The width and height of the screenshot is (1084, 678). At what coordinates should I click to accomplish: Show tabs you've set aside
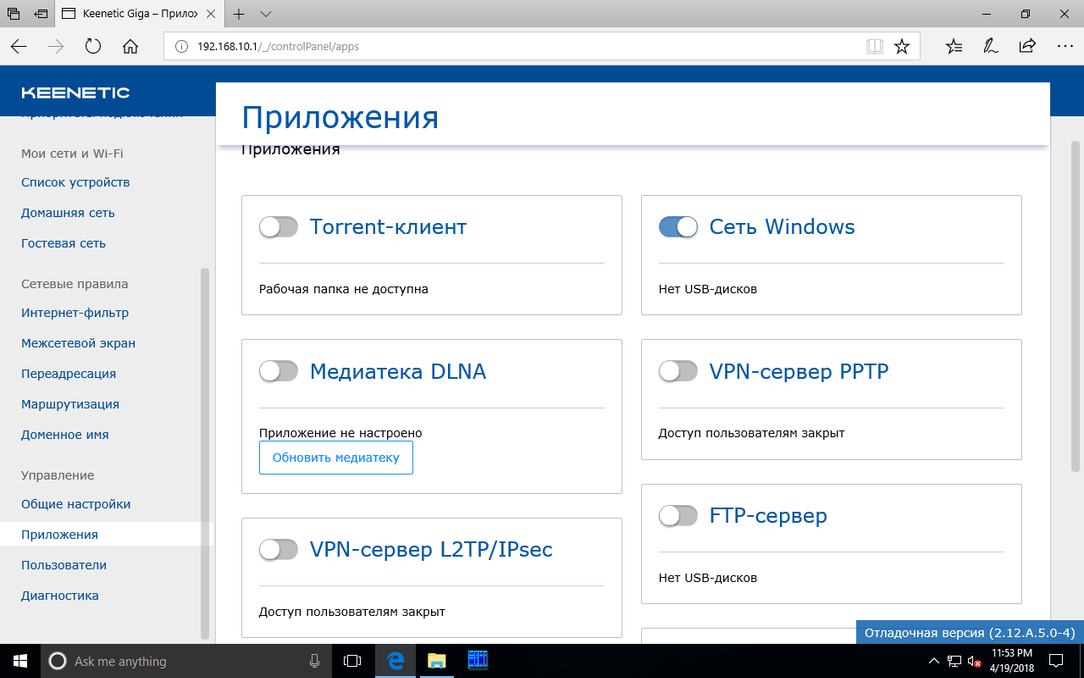tap(13, 14)
